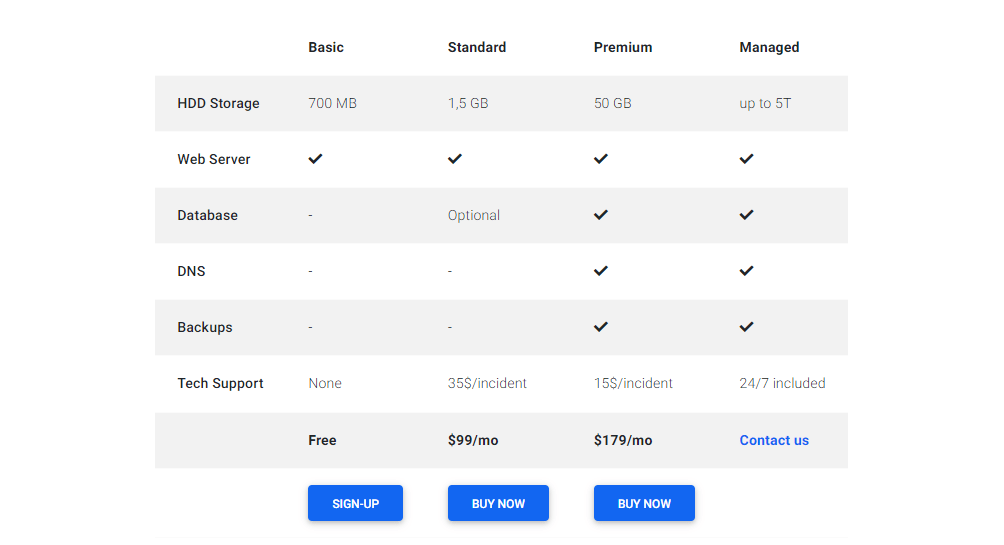Click the $99/mo price
1004x545 pixels.
click(x=473, y=440)
